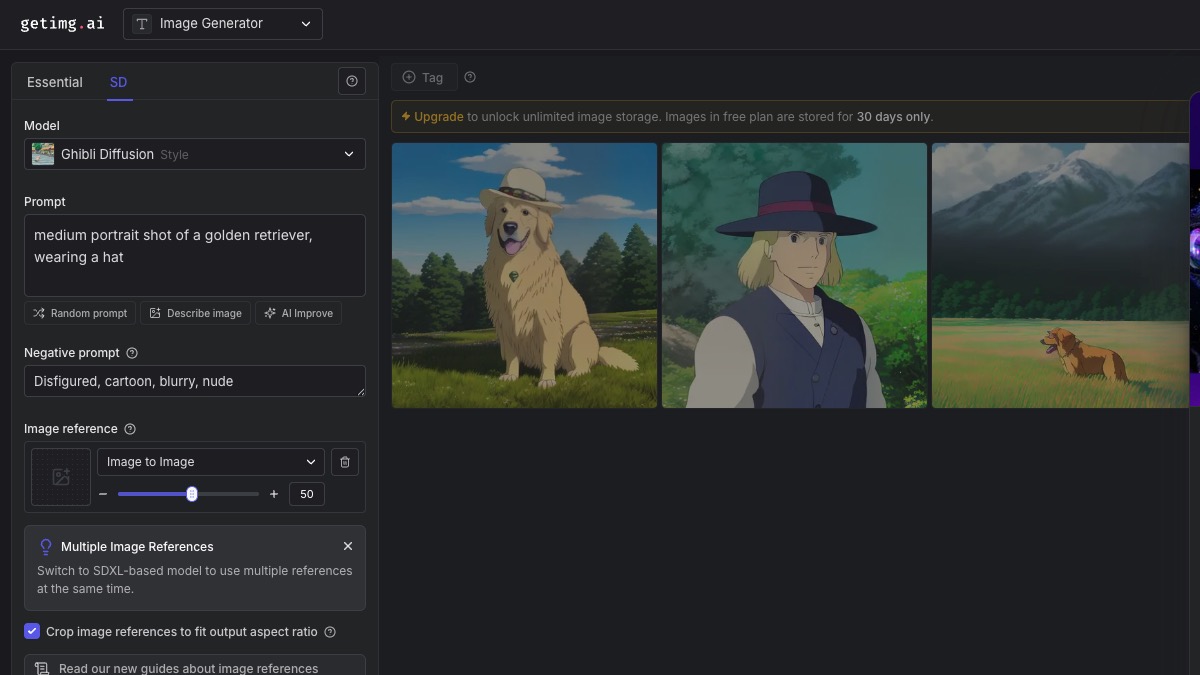Click info icon beside crop image references
The image size is (1200, 675).
(x=330, y=632)
